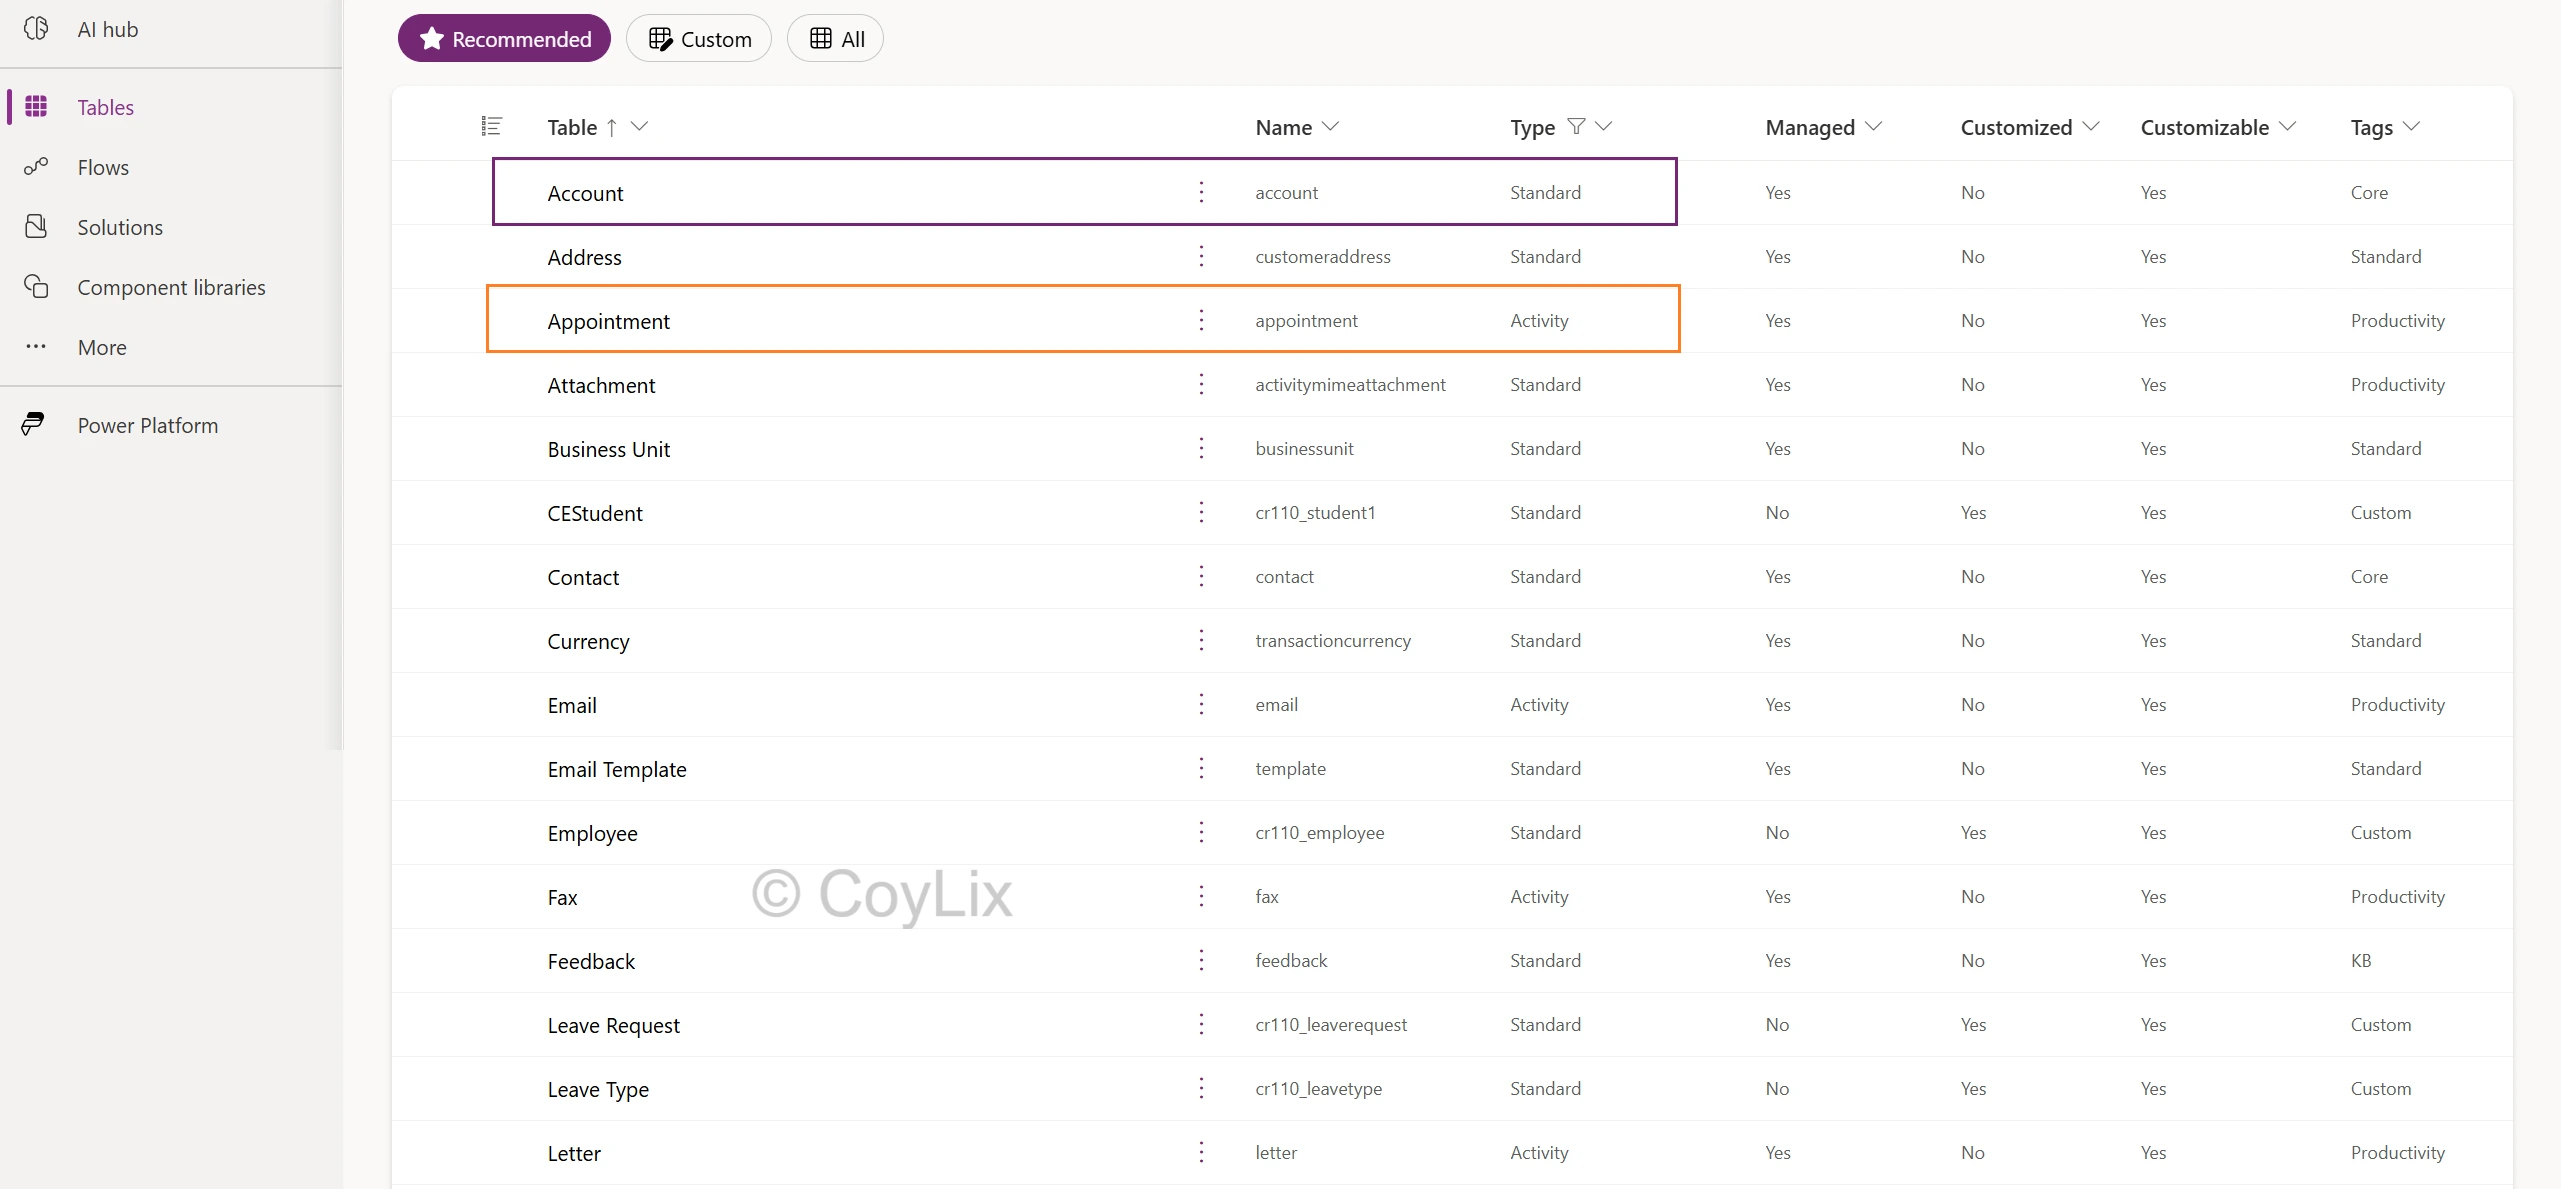Open the Account table
Image resolution: width=2561 pixels, height=1189 pixels.
point(585,193)
